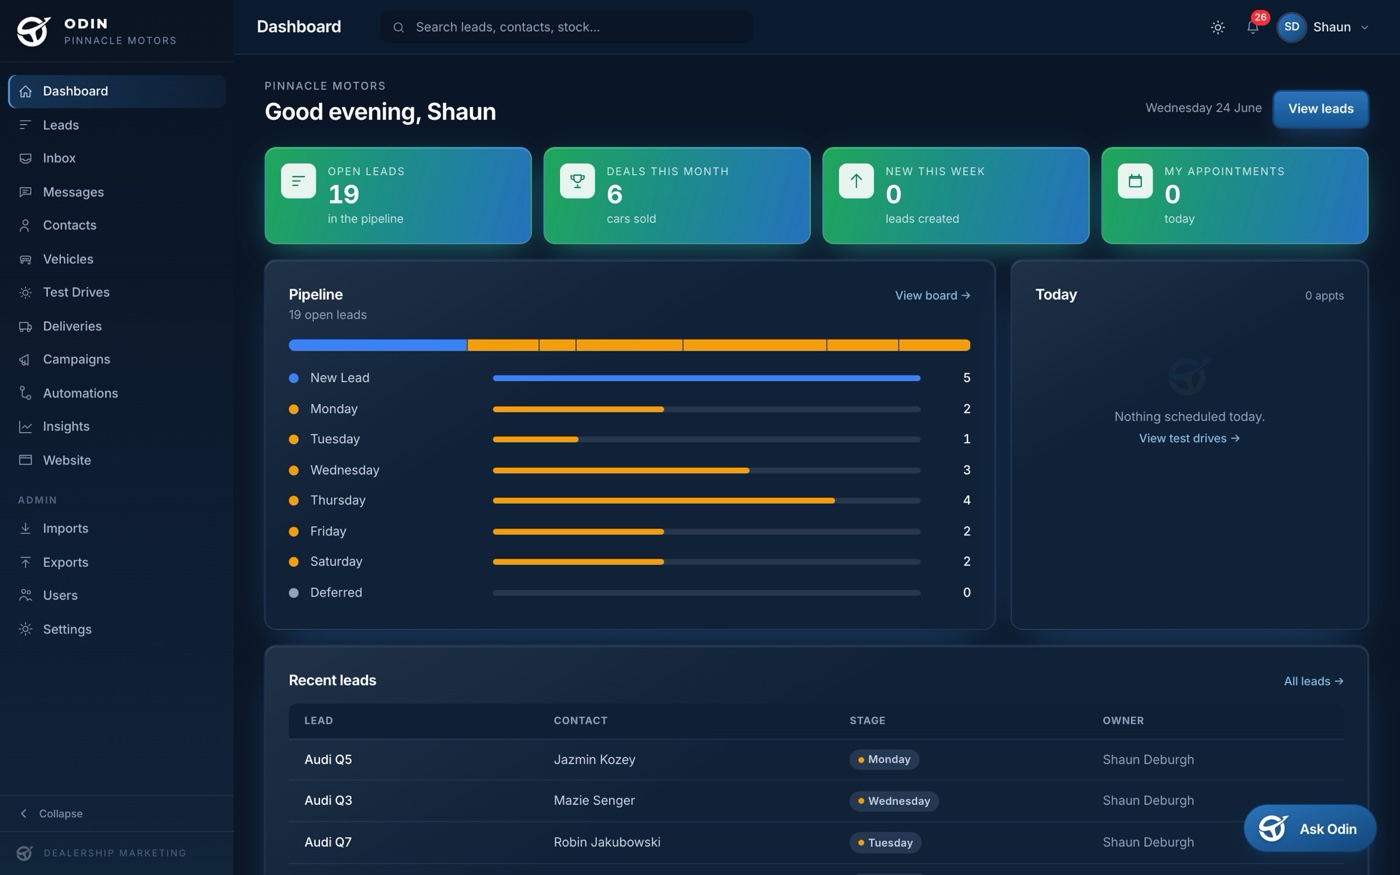Click the Tuesday stage badge for Audi Q7
Screen dimensions: 1400x875
pyautogui.click(x=885, y=843)
